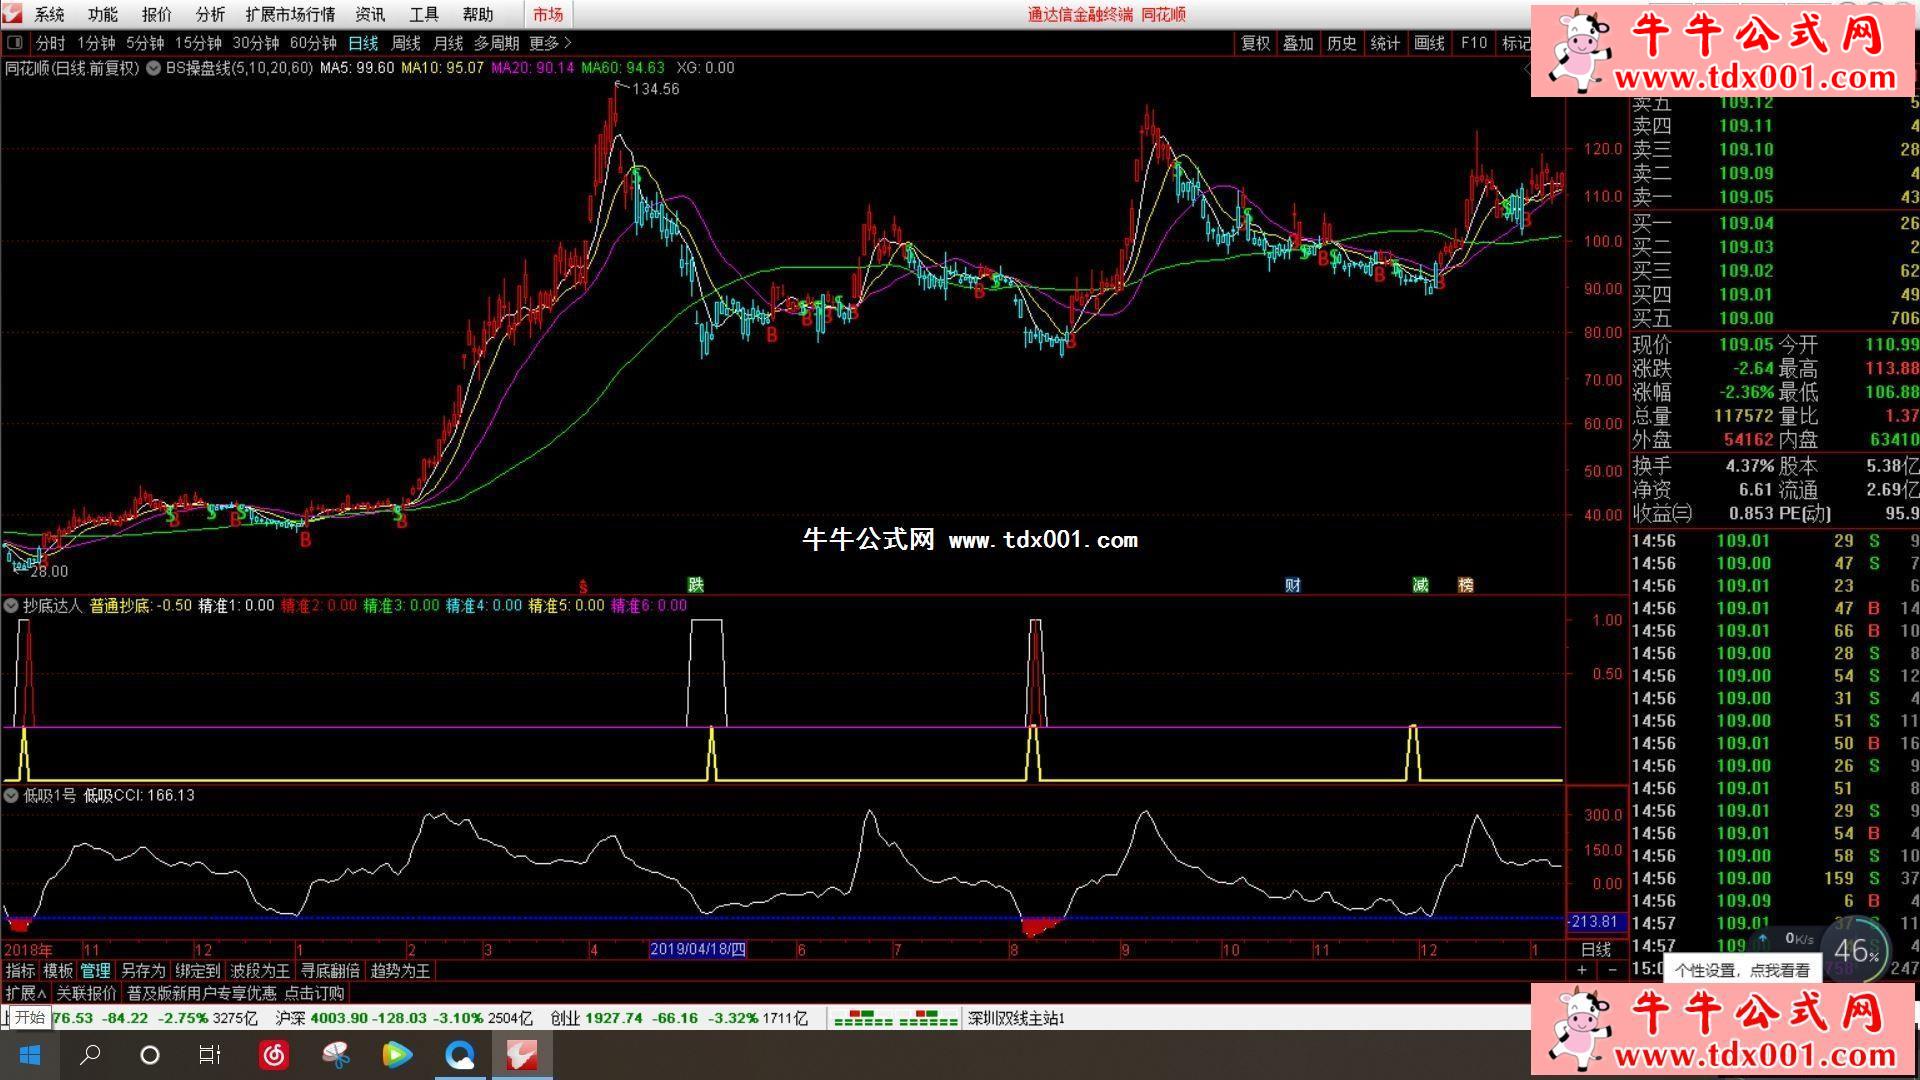Screen dimensions: 1920x1080
Task: Click the circle icon beside 抄底达人
Action: point(11,606)
